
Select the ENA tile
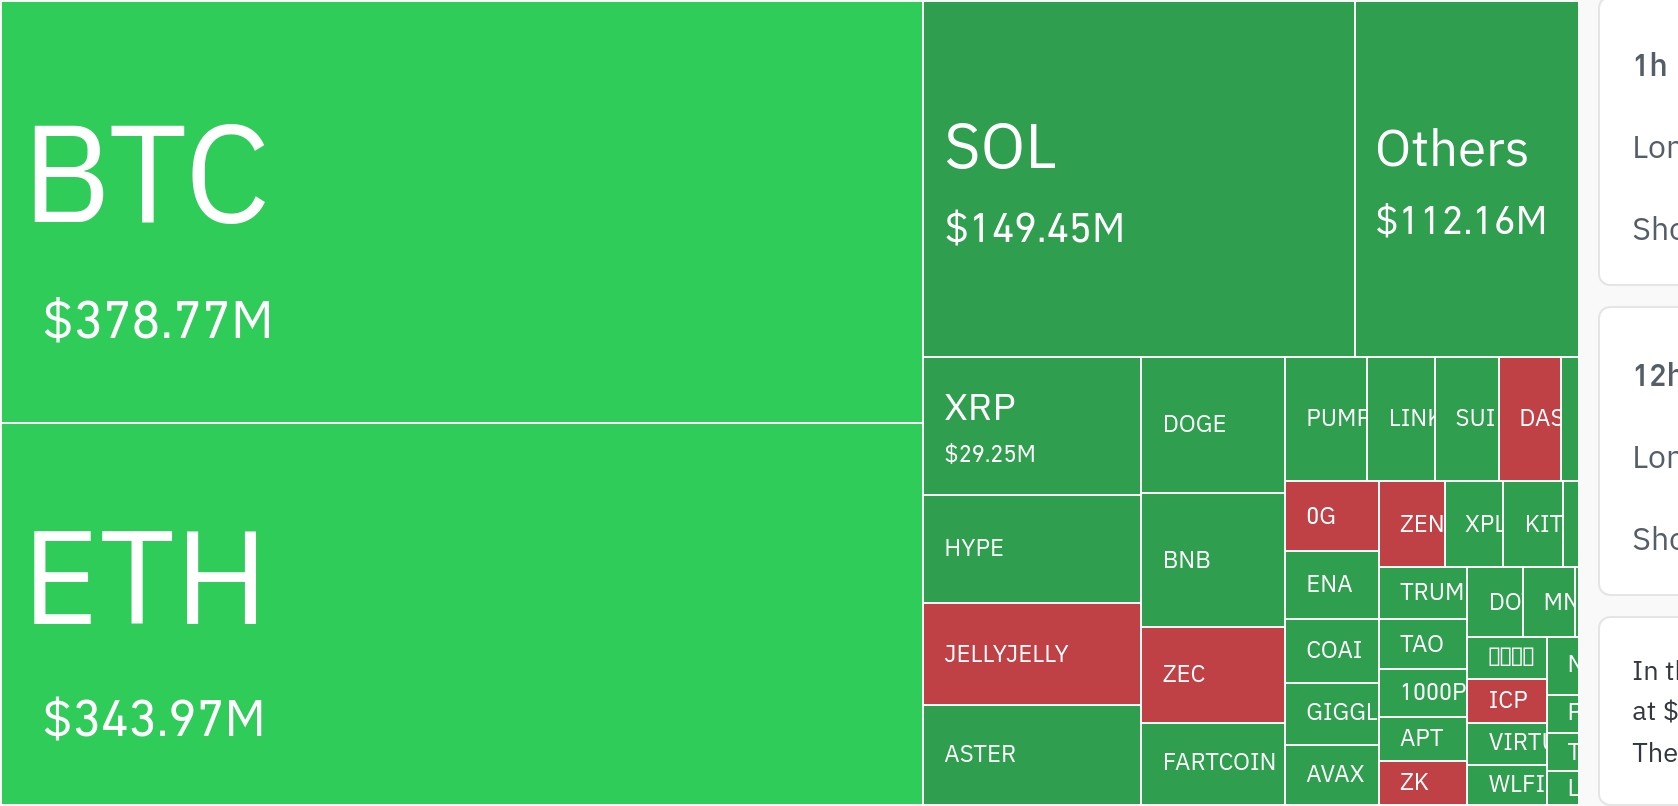(x=1331, y=585)
